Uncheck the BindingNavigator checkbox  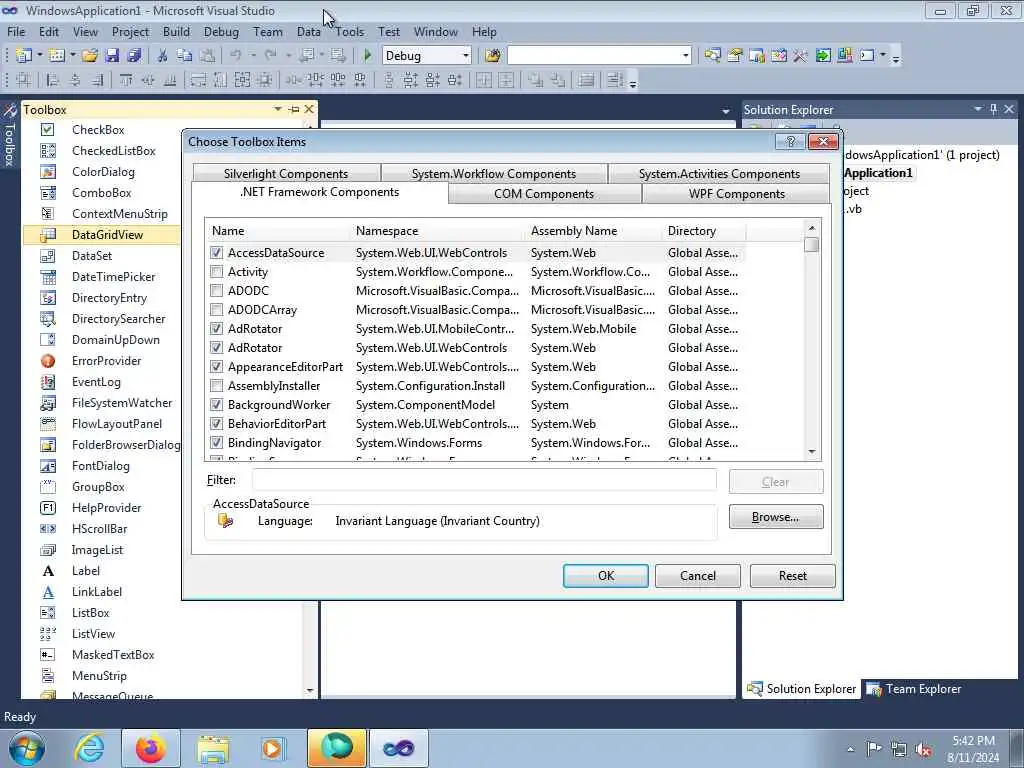click(216, 443)
